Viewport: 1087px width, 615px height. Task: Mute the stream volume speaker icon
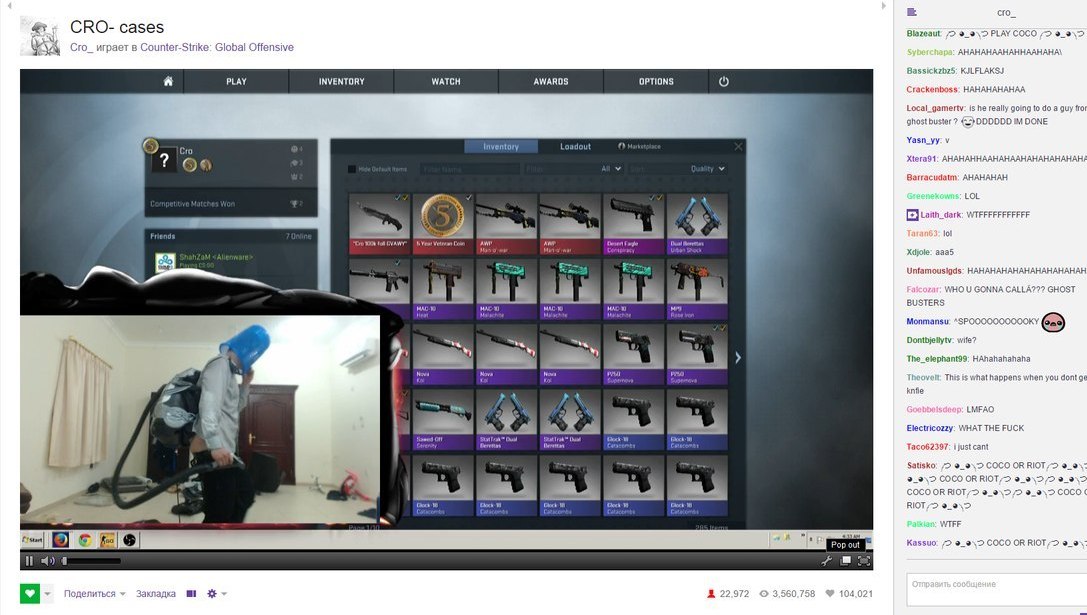click(x=47, y=561)
